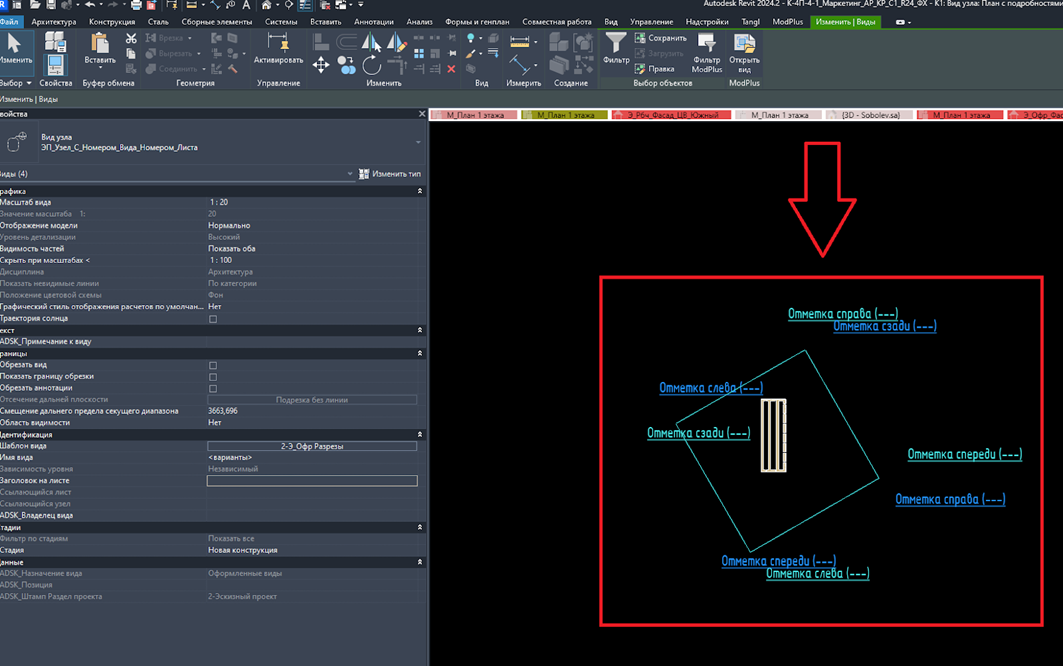Image resolution: width=1063 pixels, height=666 pixels.
Task: Open the Управление ribbon tab
Action: [651, 22]
